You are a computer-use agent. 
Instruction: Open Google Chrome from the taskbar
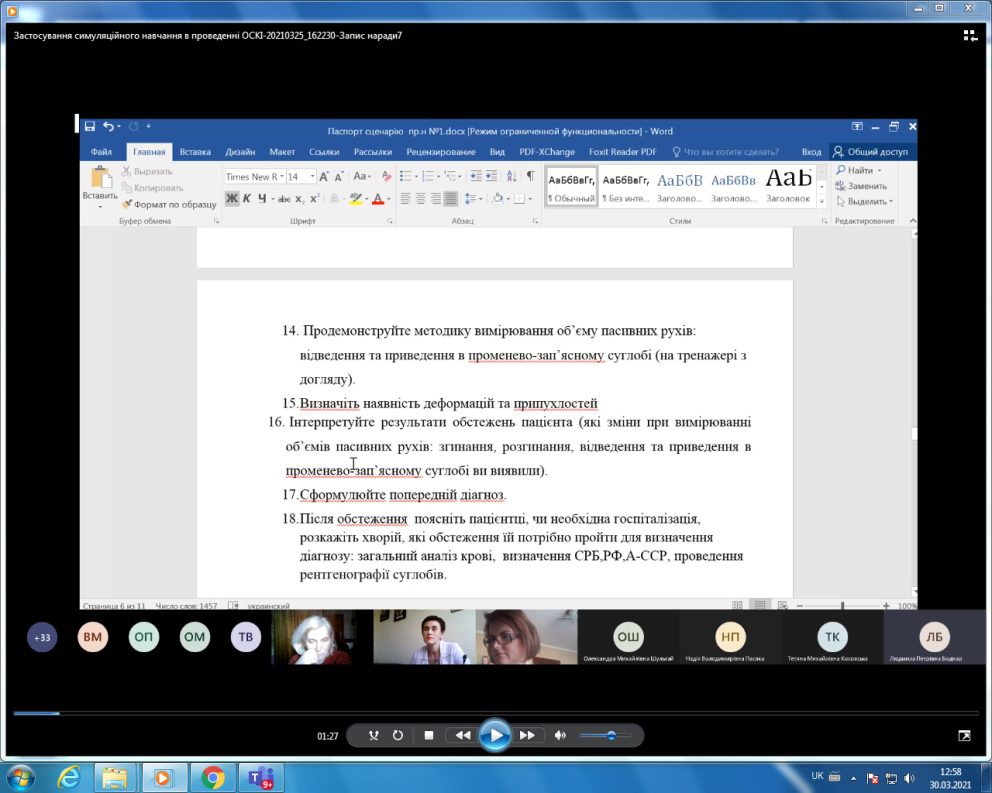[212, 777]
